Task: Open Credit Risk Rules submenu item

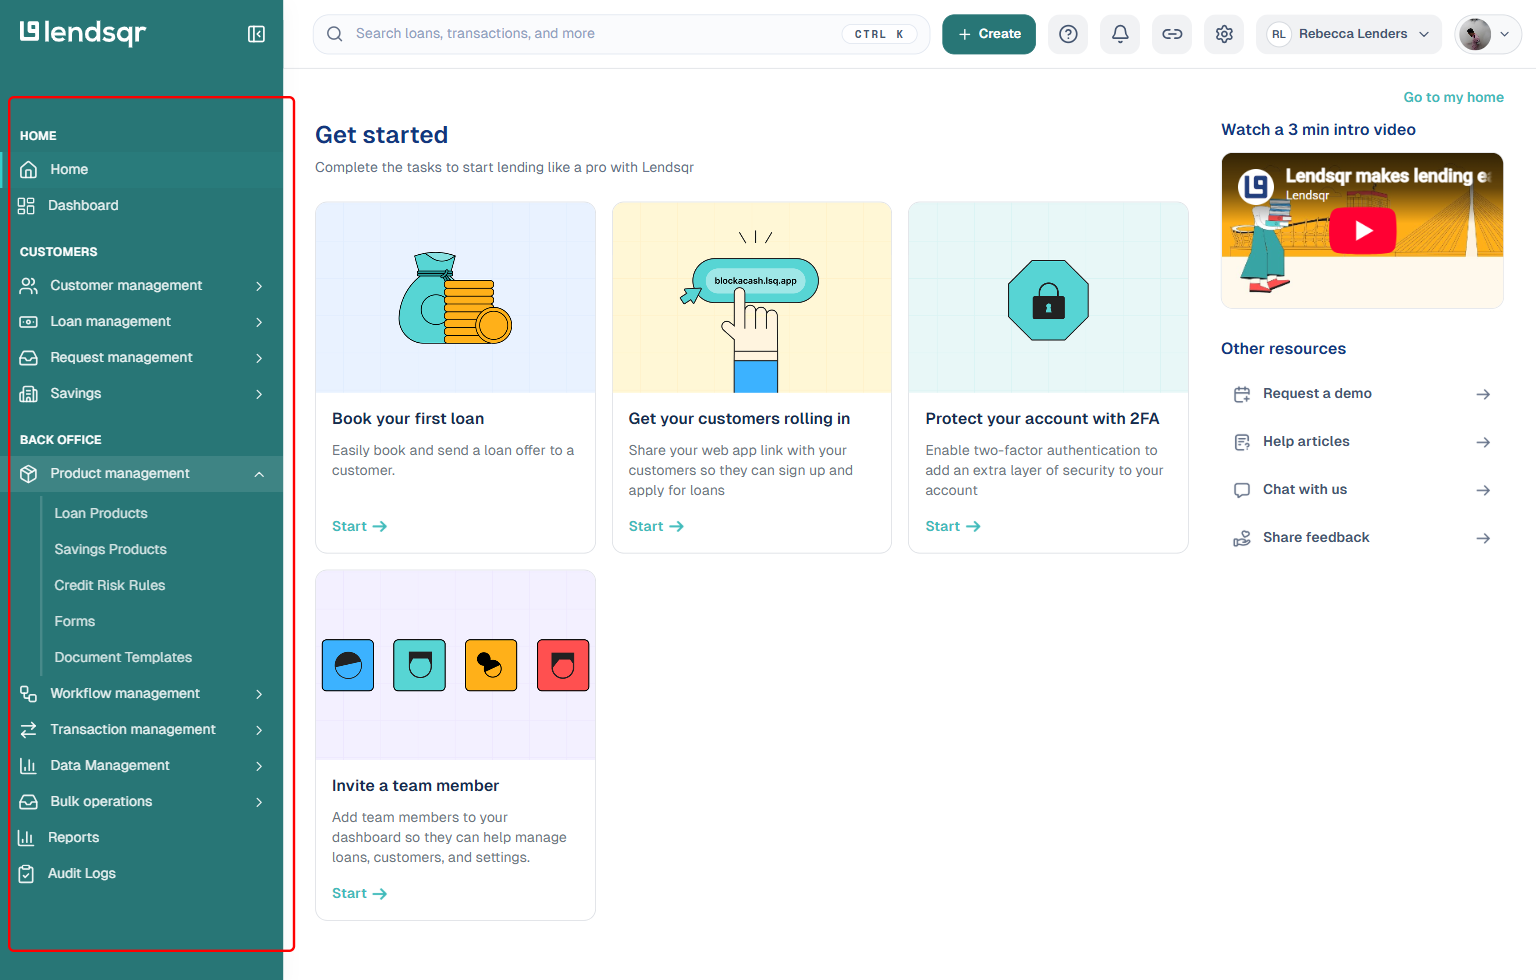Action: click(110, 585)
